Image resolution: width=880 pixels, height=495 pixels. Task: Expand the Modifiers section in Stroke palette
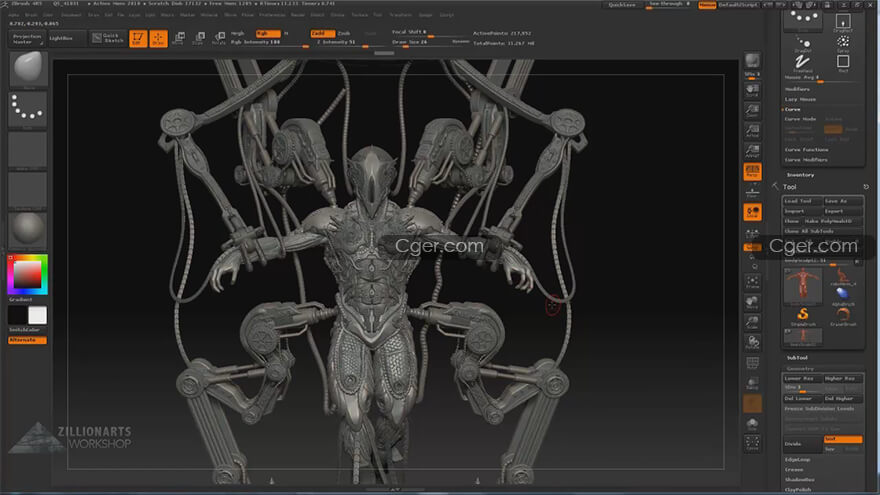(x=797, y=89)
